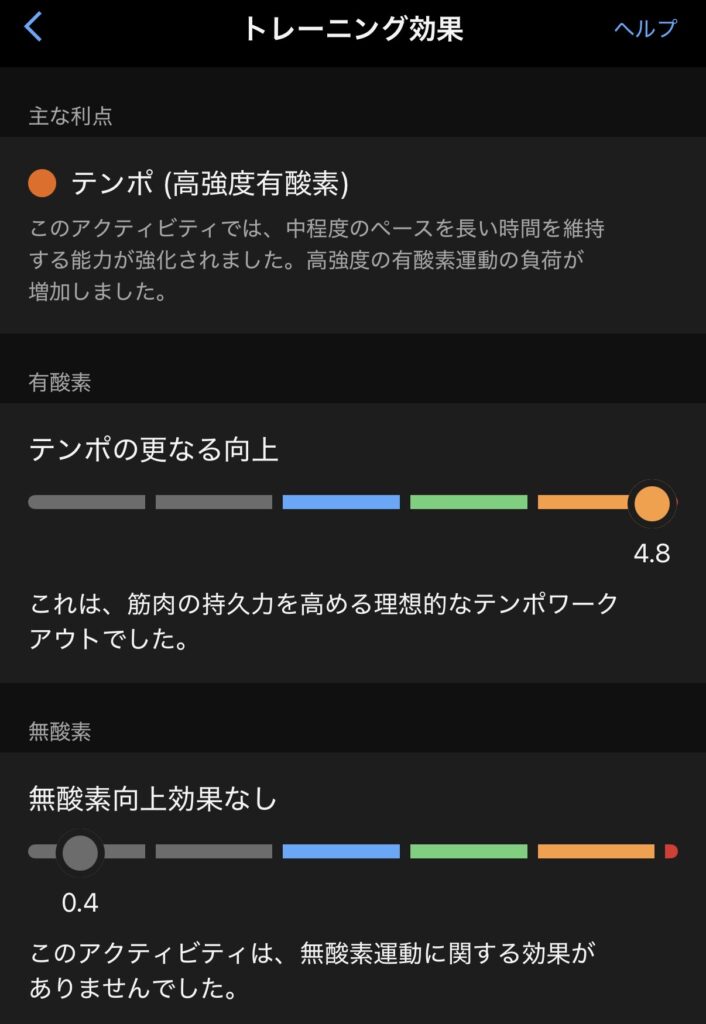
Task: Select the トレーニング効果 page title
Action: (x=353, y=28)
